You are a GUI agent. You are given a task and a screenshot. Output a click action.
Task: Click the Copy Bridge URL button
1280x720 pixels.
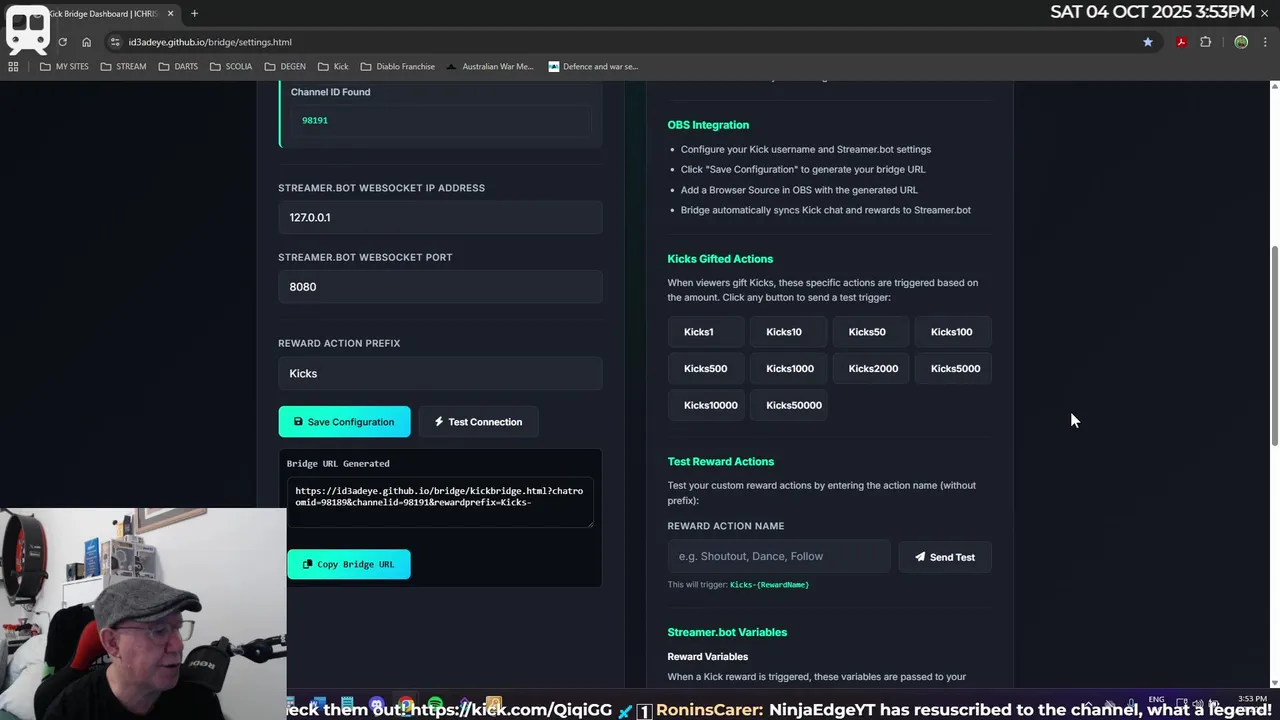(348, 564)
